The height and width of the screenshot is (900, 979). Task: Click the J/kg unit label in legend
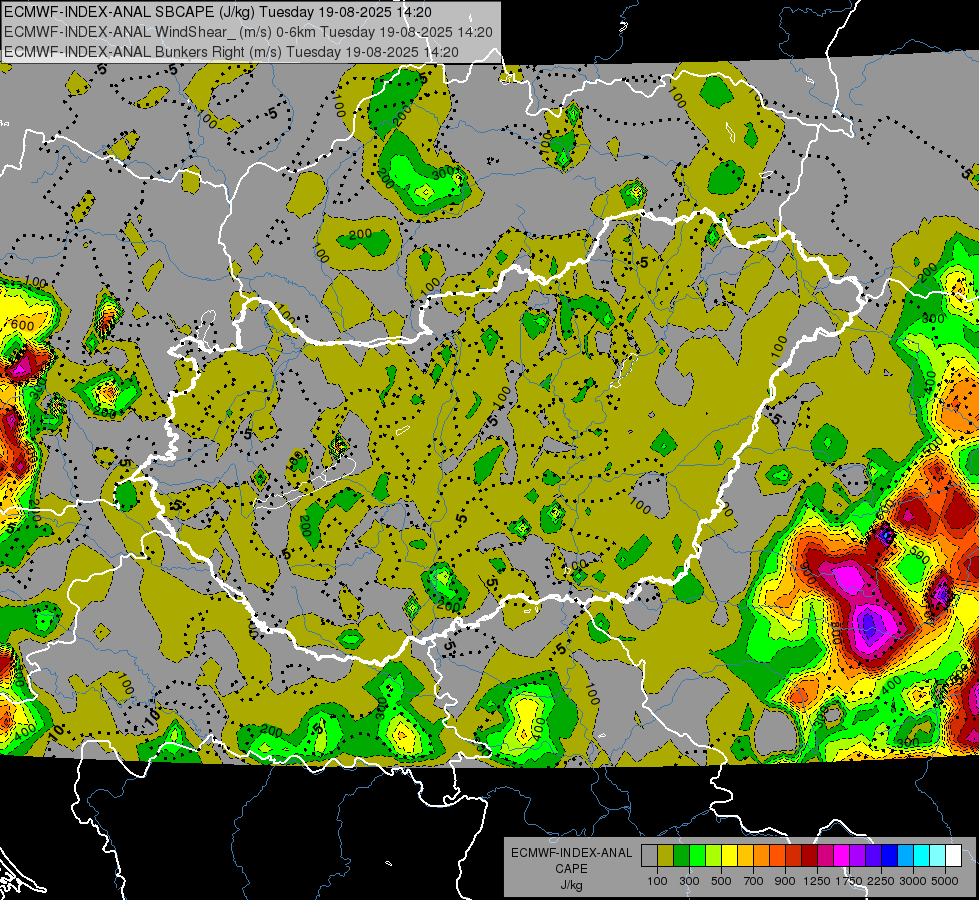pos(571,885)
